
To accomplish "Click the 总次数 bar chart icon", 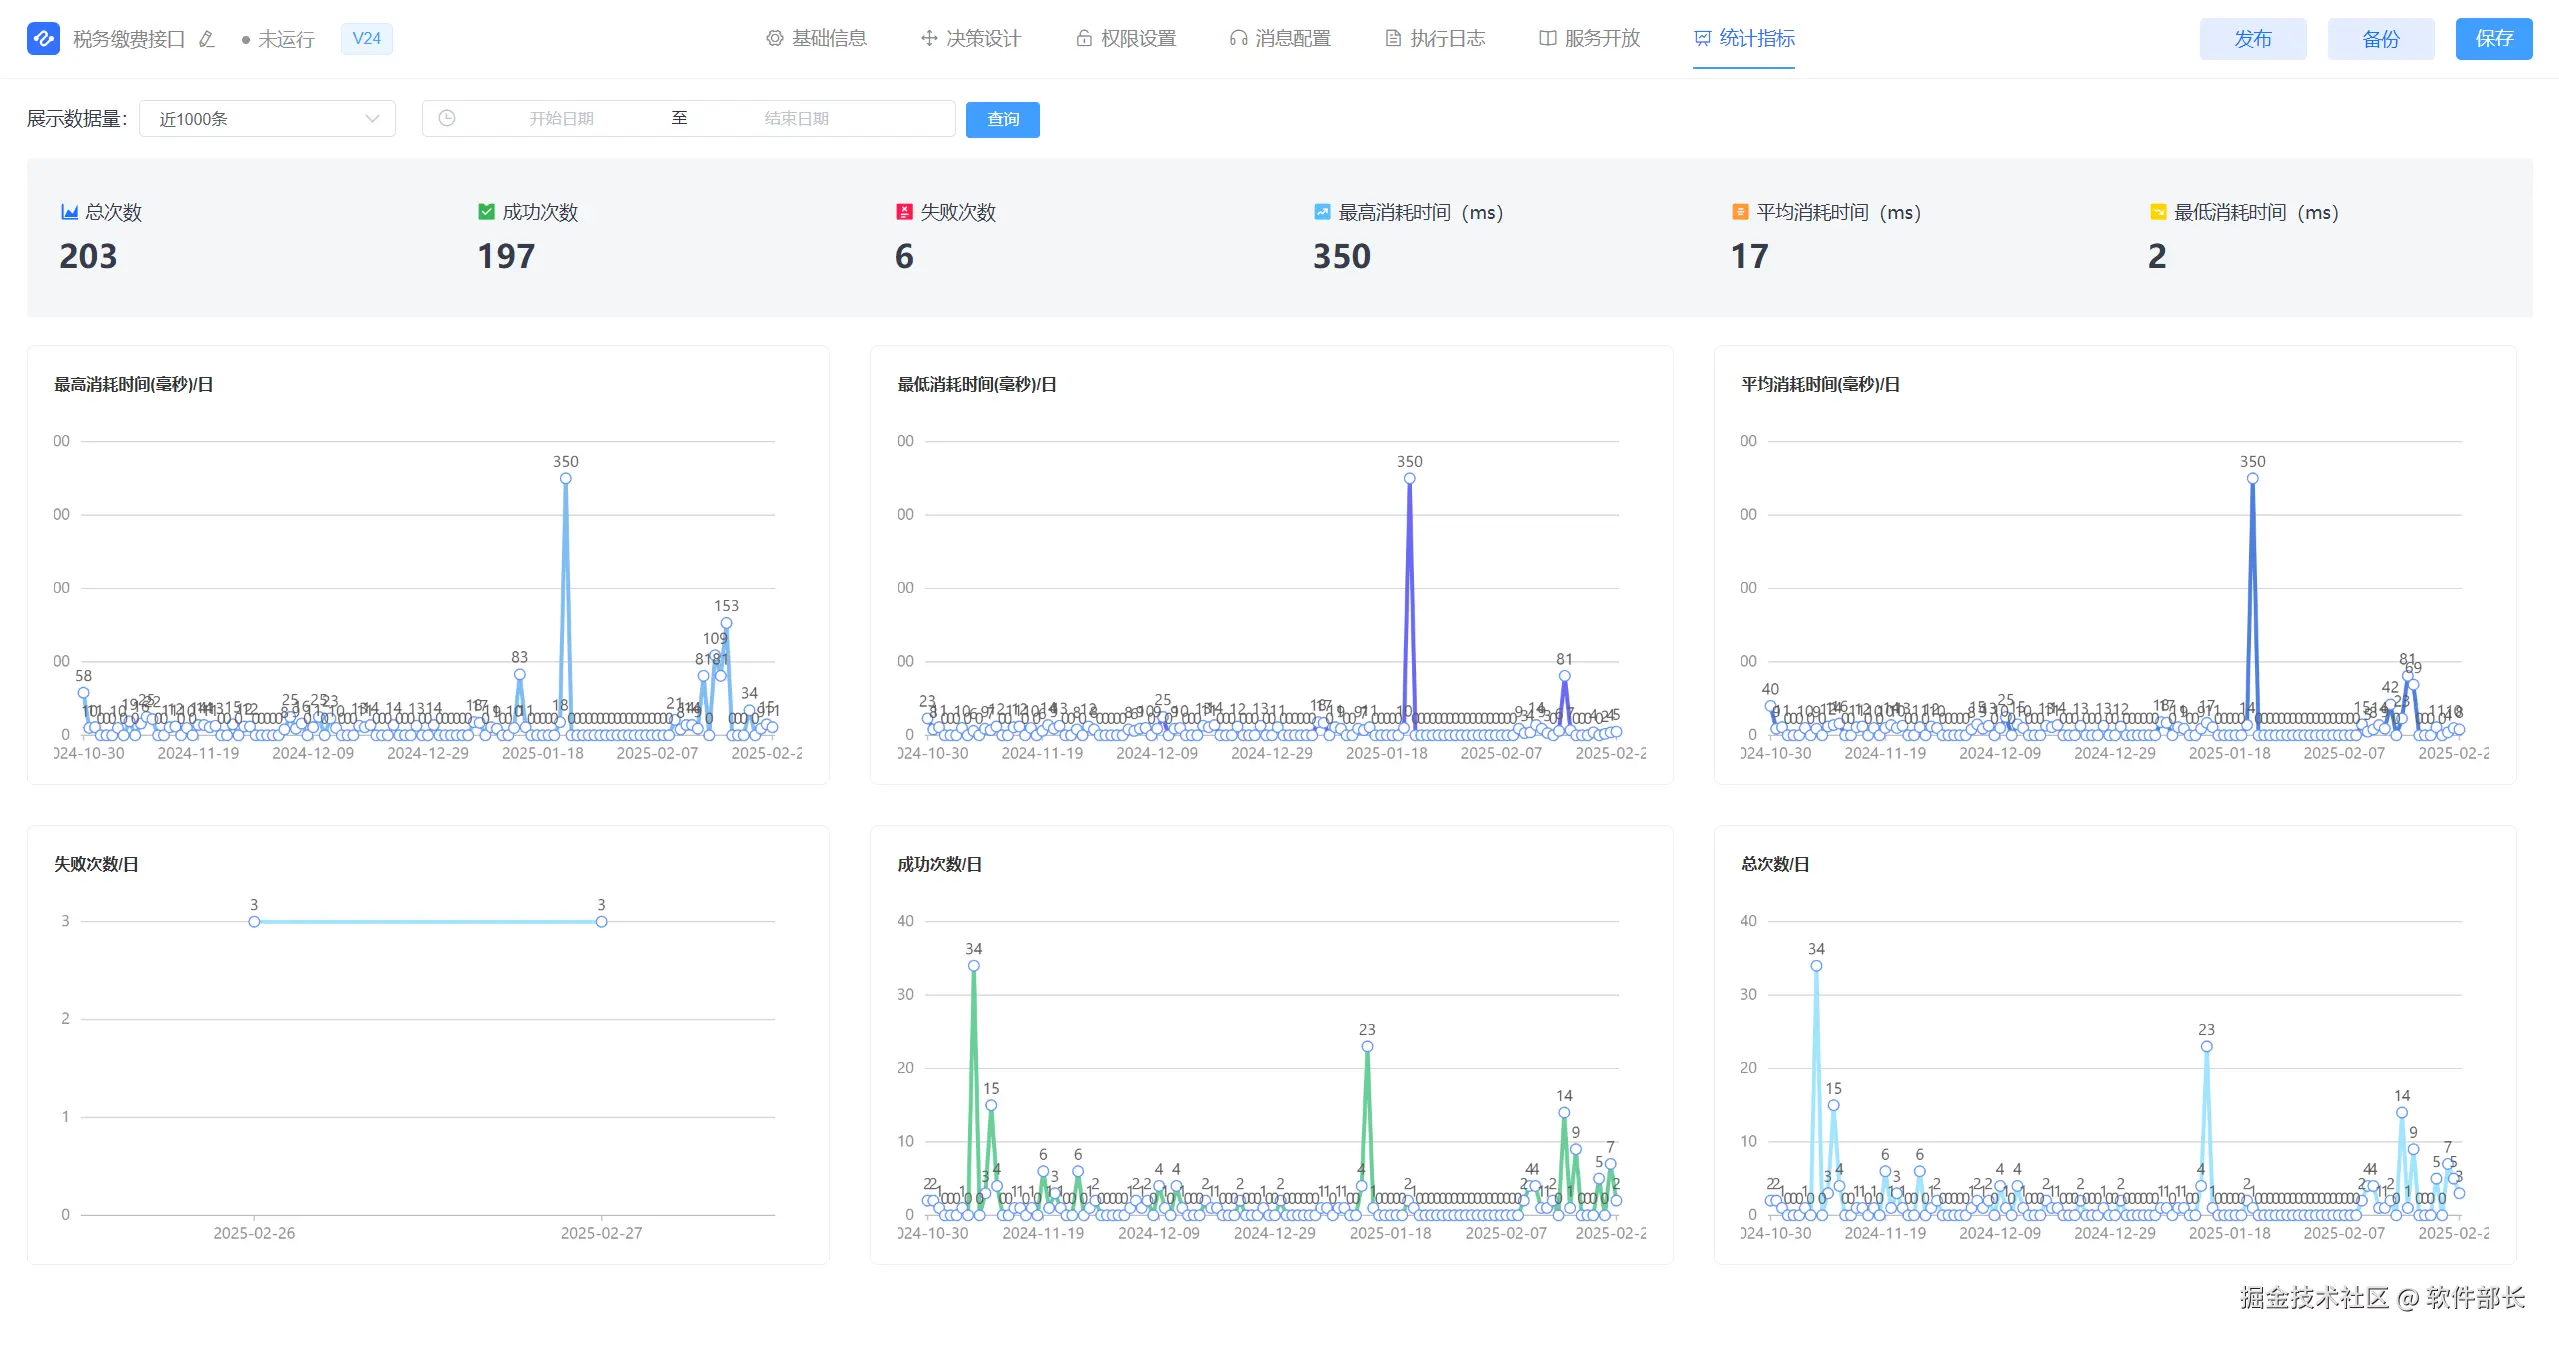I will point(69,212).
